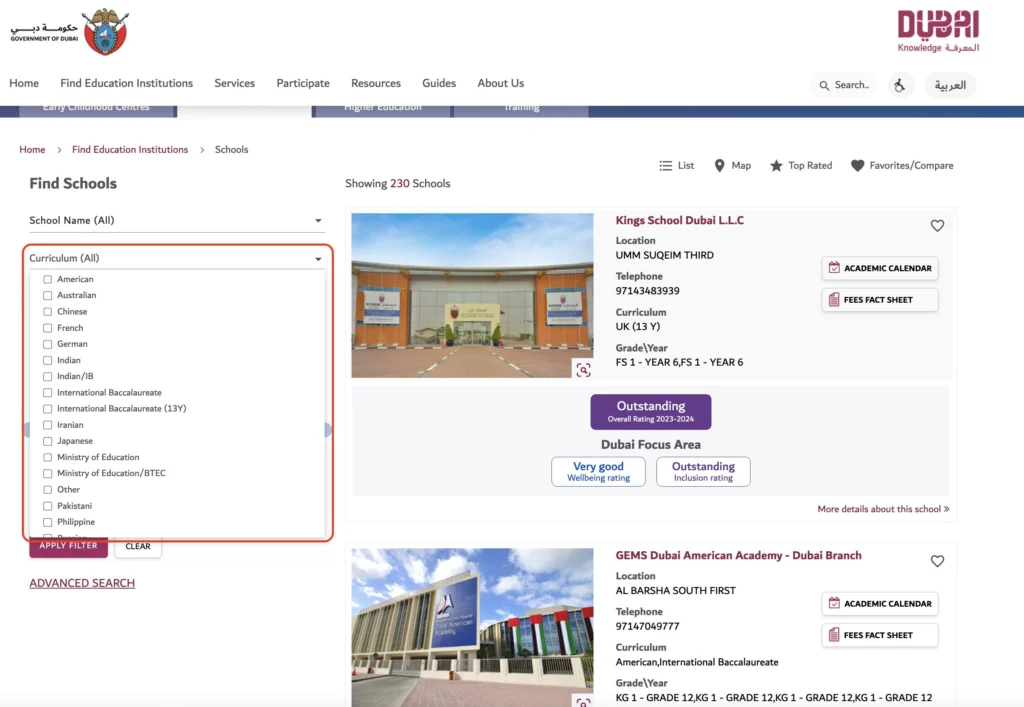
Task: Check the Chinese curriculum checkbox
Action: pyautogui.click(x=48, y=312)
